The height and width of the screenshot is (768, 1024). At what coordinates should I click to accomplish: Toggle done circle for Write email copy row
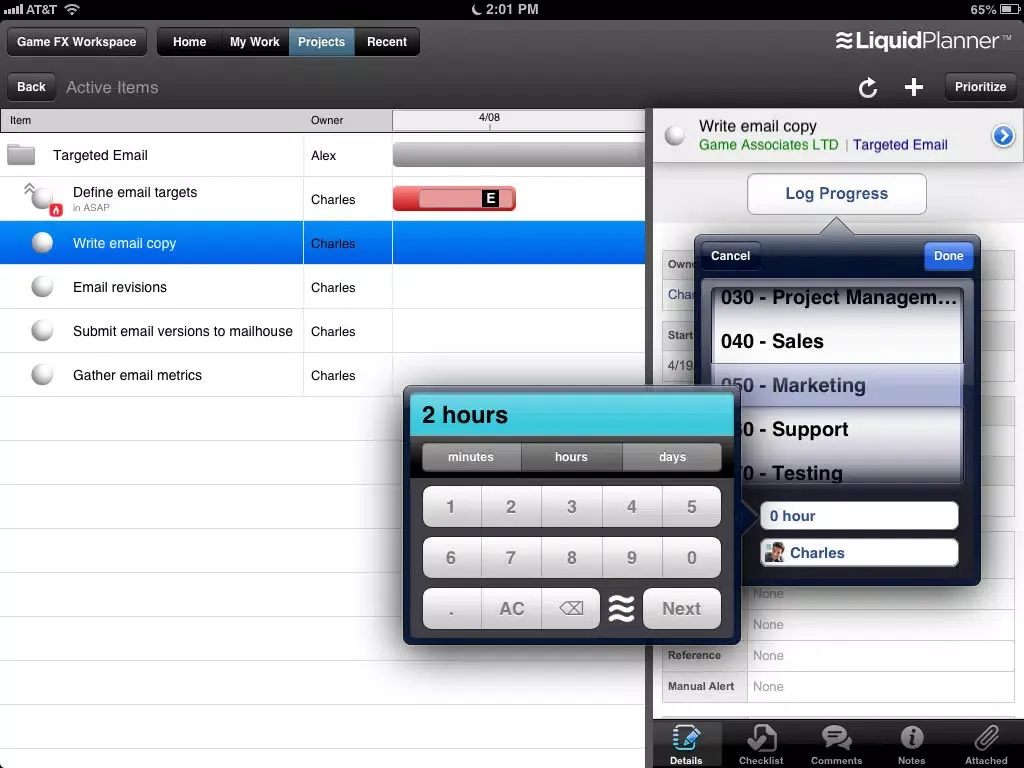point(42,242)
